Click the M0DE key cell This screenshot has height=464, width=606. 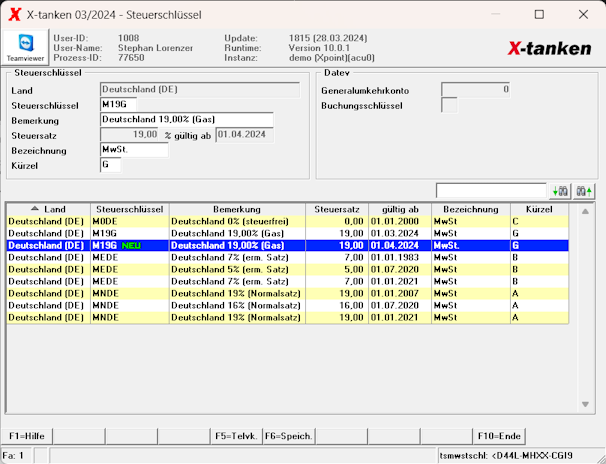click(130, 221)
